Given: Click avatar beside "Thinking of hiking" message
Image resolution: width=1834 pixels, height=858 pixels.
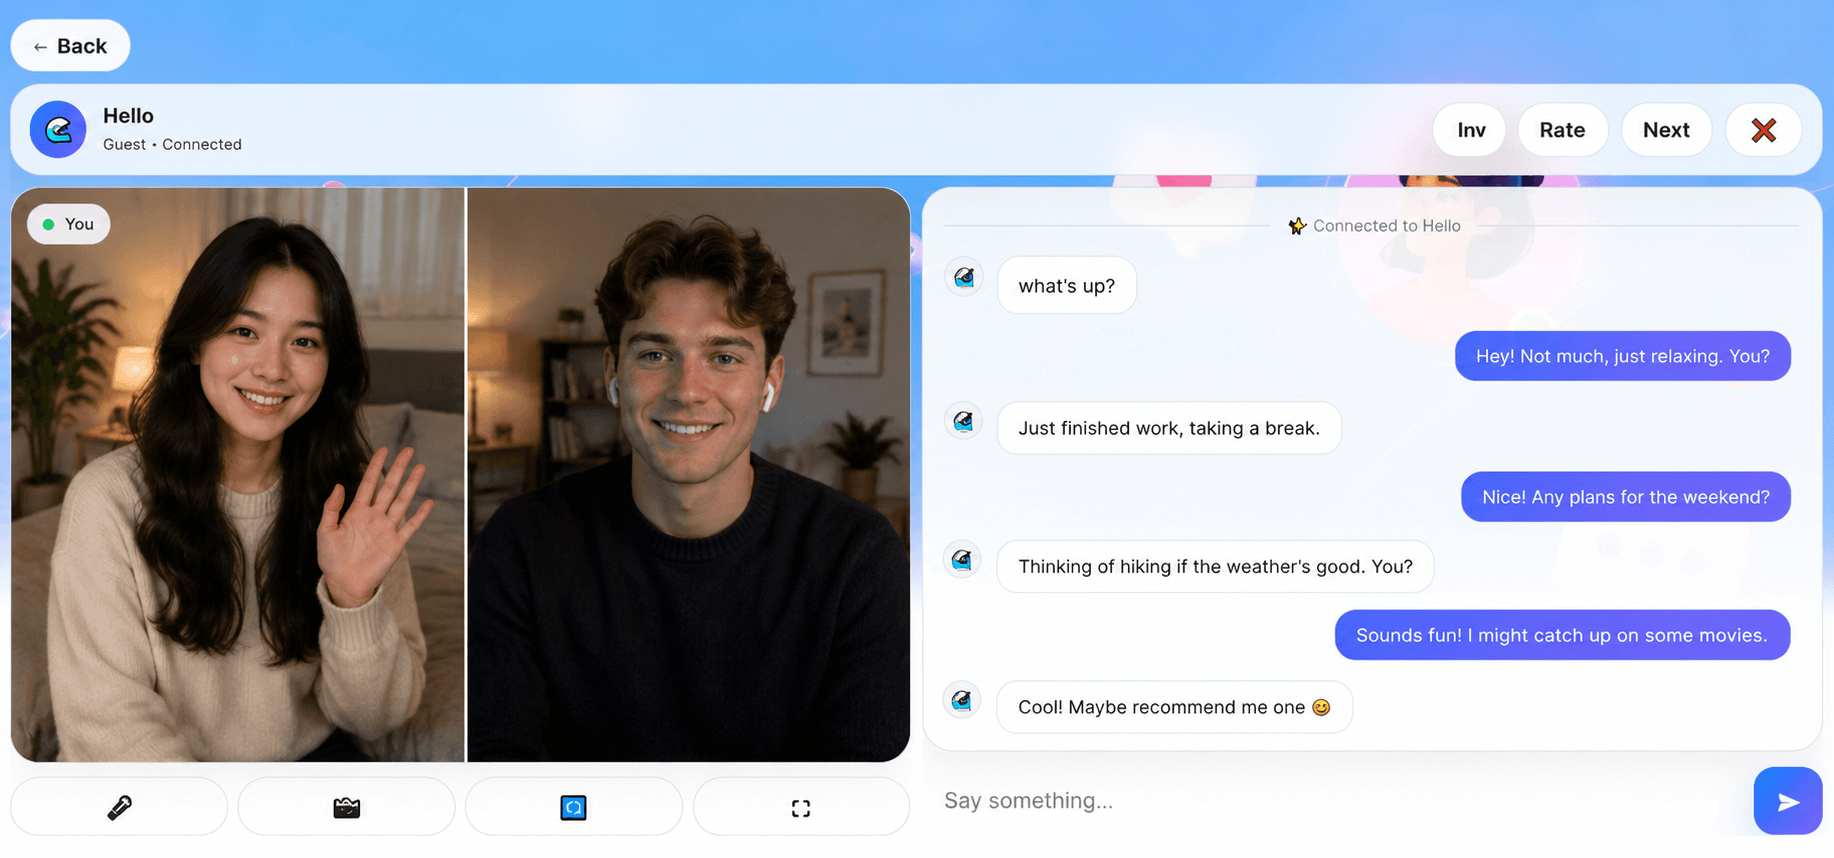Looking at the screenshot, I should click(963, 559).
